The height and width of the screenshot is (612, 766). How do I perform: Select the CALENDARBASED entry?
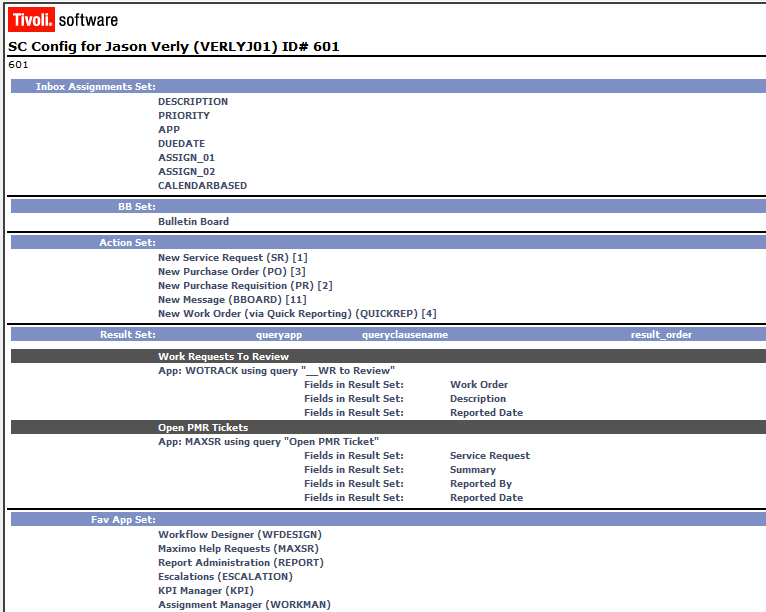coord(202,186)
